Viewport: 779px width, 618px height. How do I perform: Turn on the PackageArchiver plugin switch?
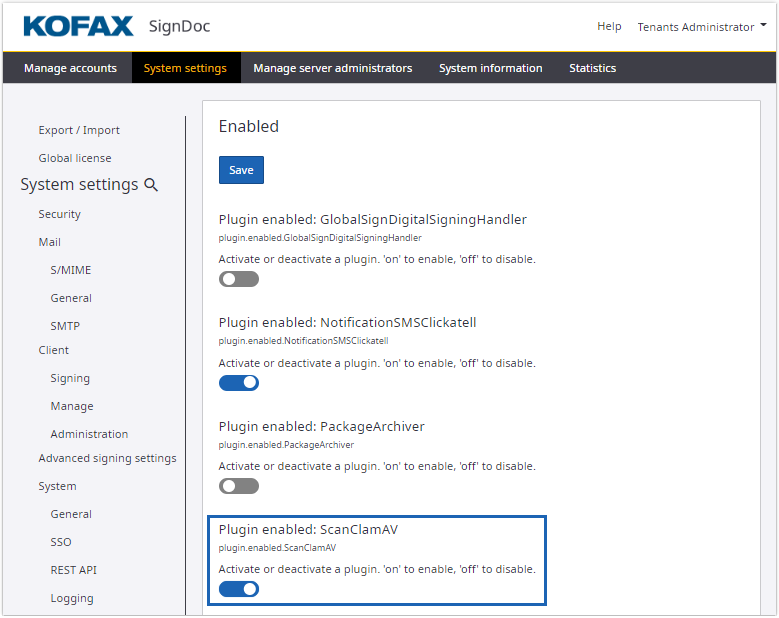click(x=238, y=486)
